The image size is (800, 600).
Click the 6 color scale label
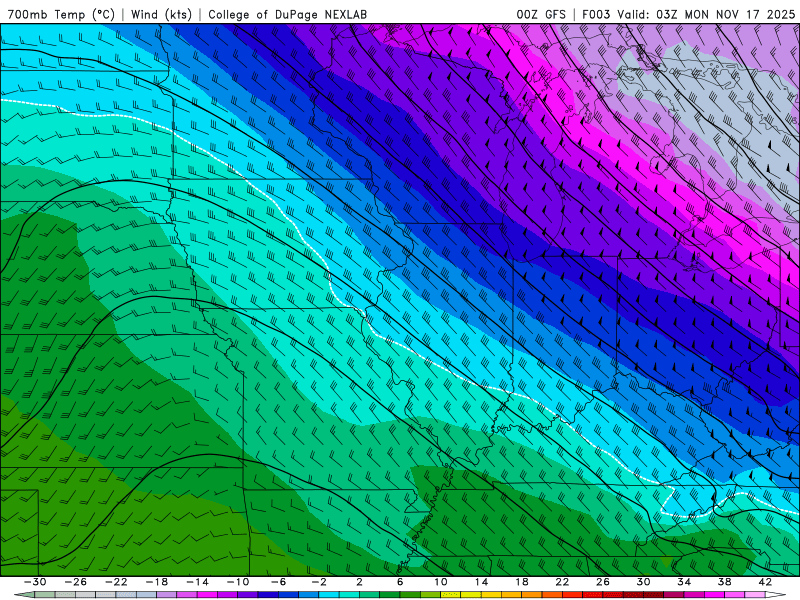(400, 582)
